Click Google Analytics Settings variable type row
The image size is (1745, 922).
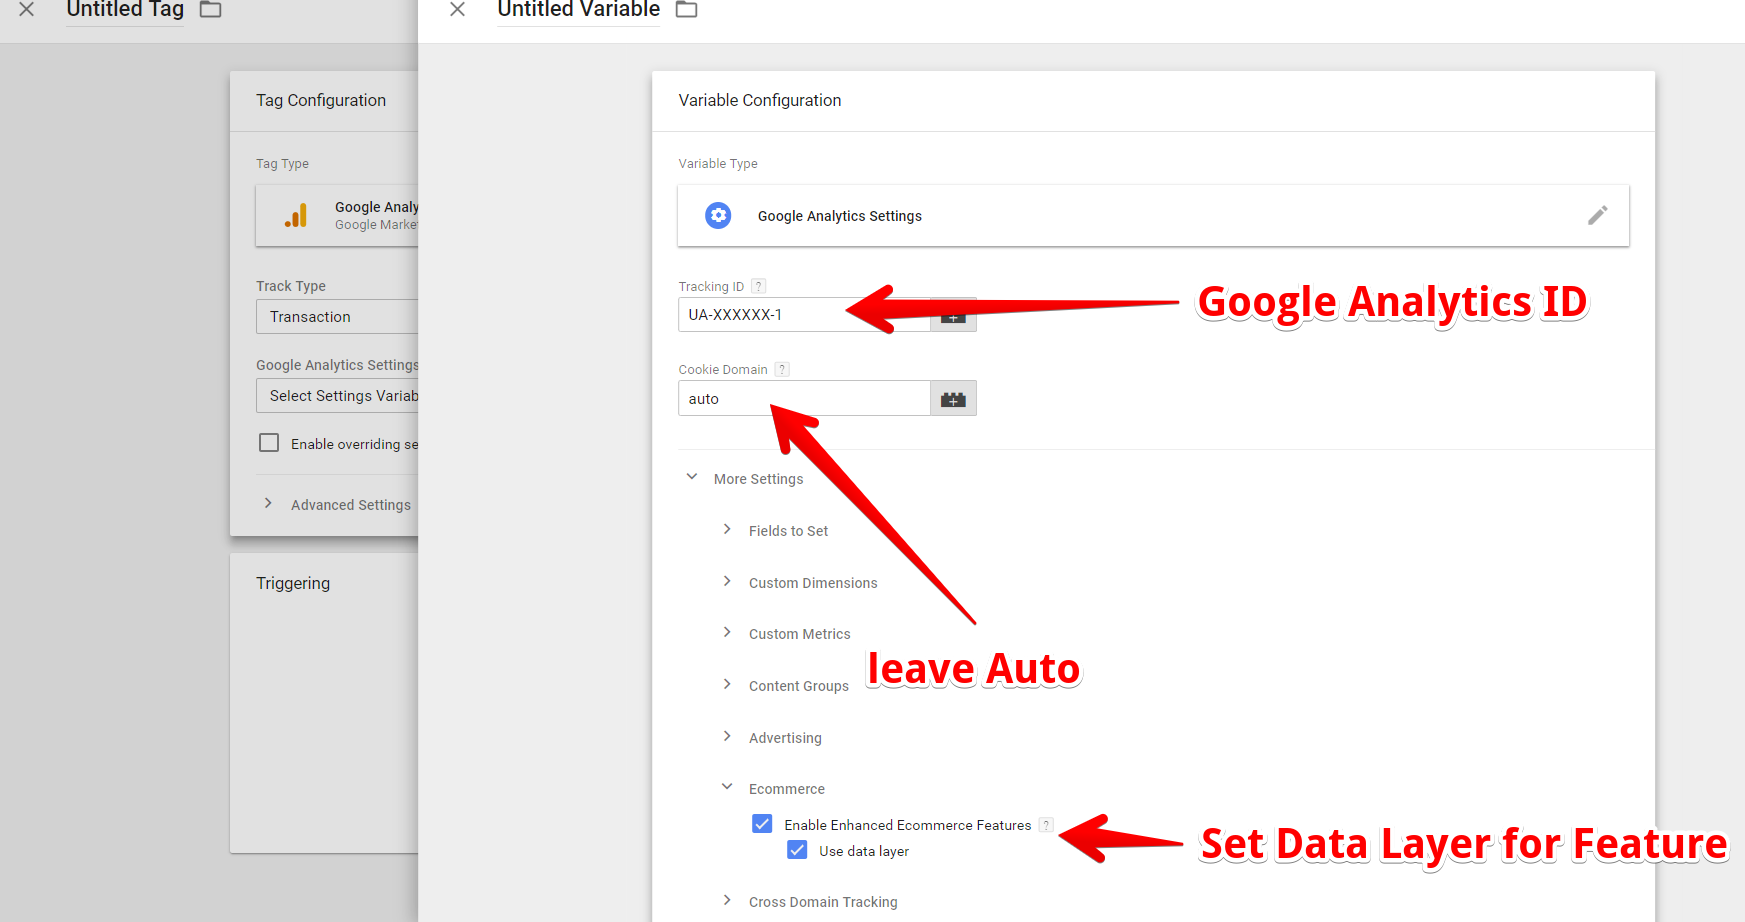1153,215
